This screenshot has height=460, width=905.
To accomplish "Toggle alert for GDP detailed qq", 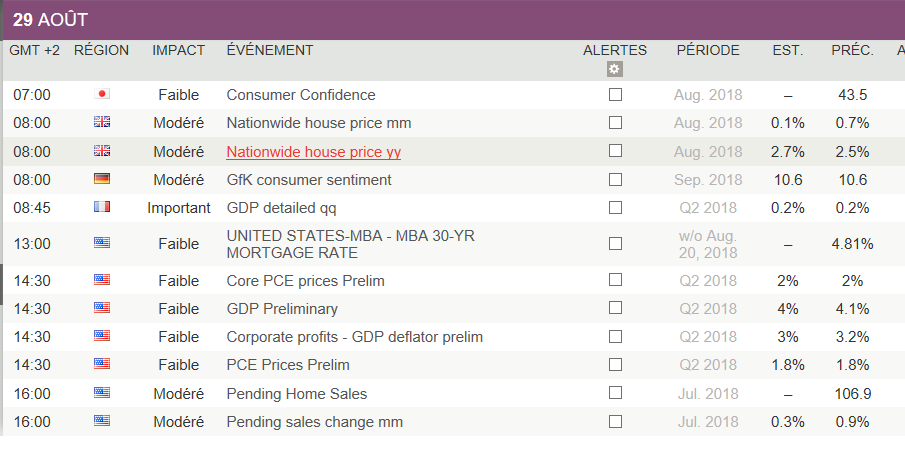I will pos(615,208).
